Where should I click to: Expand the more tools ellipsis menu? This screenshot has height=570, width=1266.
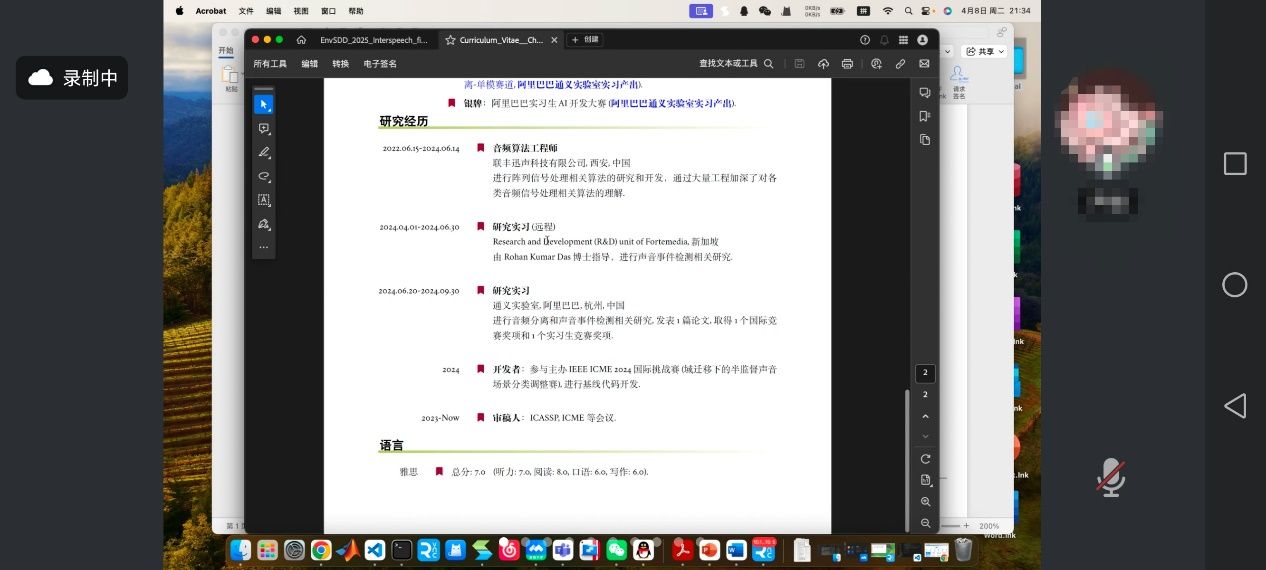tap(264, 247)
